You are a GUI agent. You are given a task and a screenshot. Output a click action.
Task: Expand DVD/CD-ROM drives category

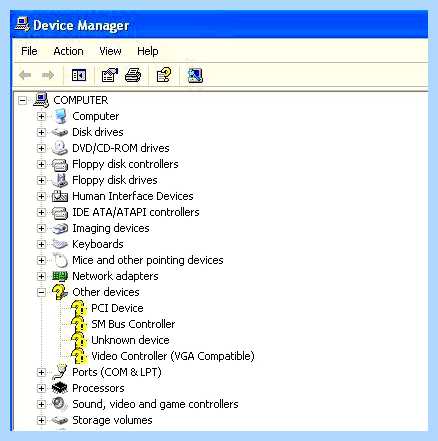(x=41, y=148)
